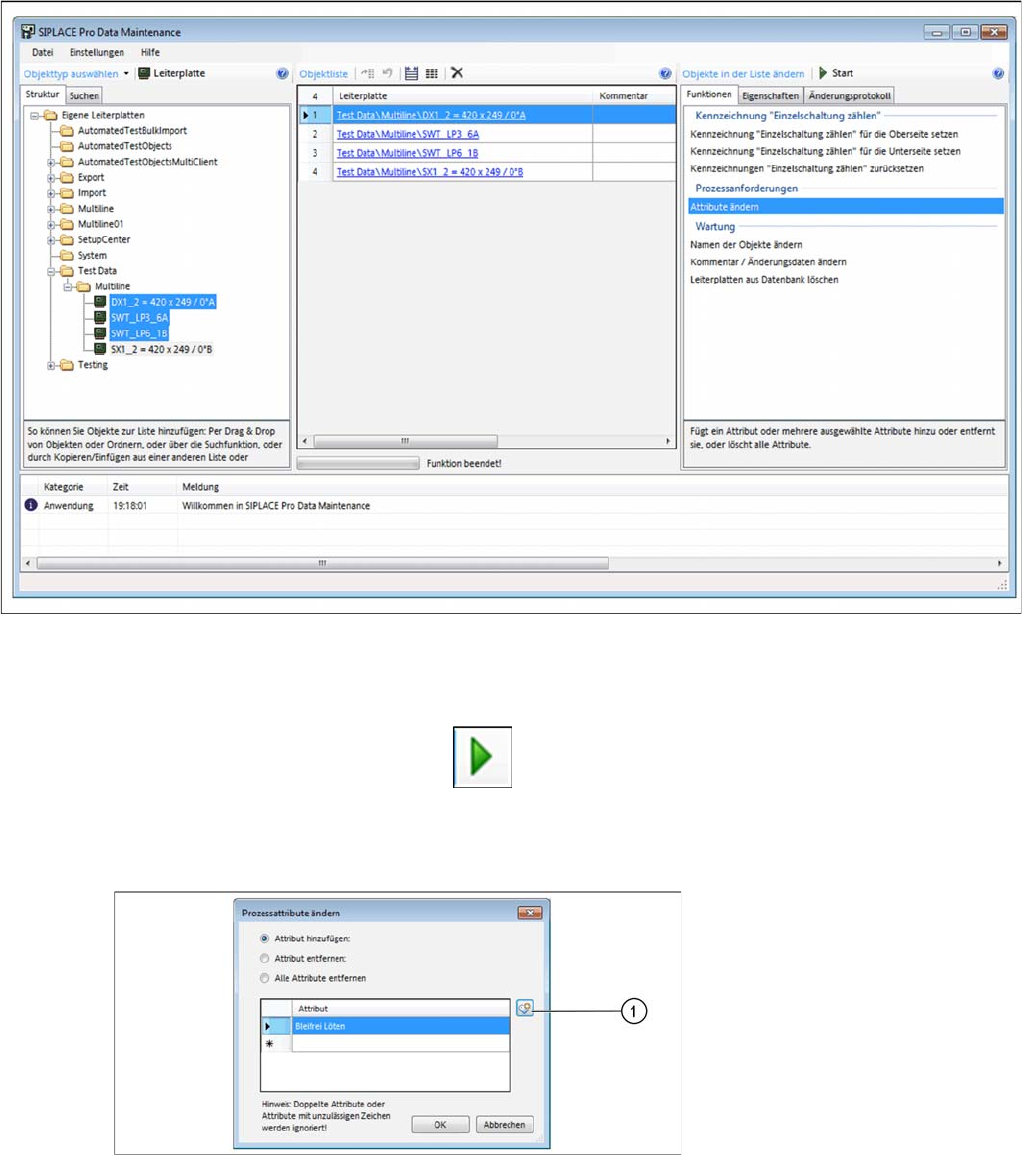Screen dimensions: 1022x1155
Task: Open link Test Data\Multiline\SX1_2 = 420 x 249 / 0°B
Action: tap(430, 172)
